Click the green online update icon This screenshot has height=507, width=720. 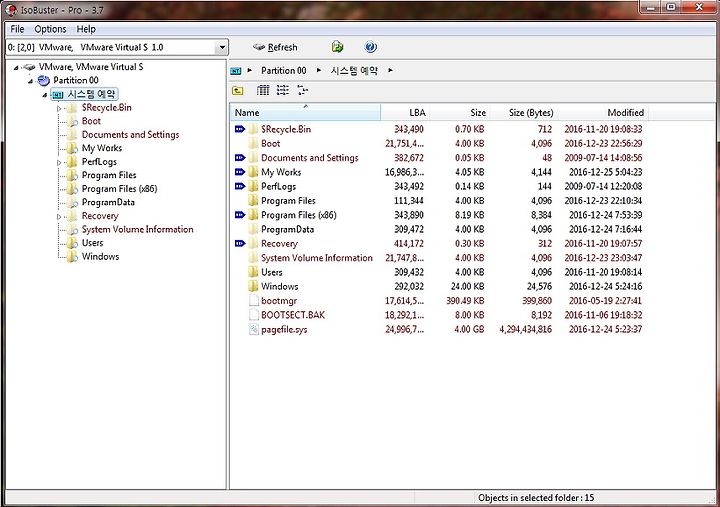coord(338,47)
